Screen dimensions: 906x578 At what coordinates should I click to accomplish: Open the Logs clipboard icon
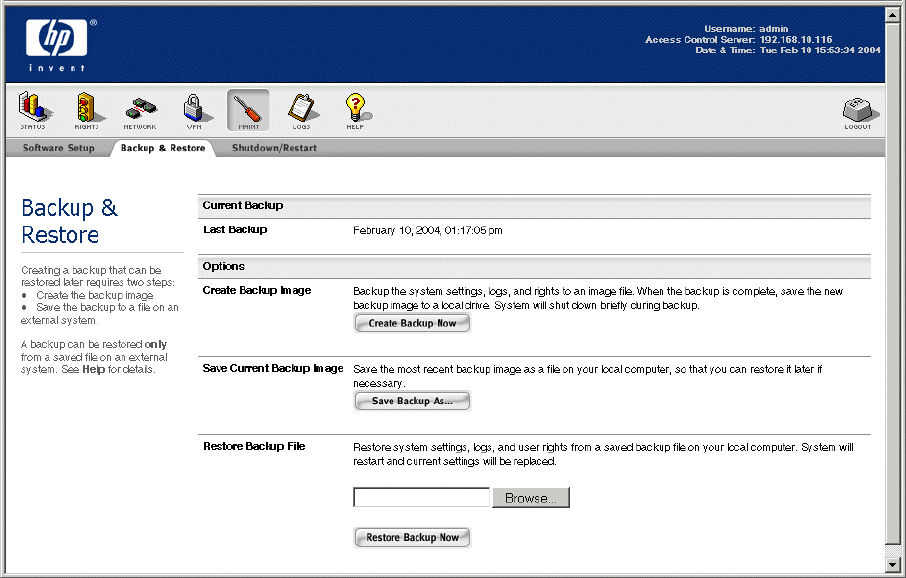pyautogui.click(x=301, y=109)
